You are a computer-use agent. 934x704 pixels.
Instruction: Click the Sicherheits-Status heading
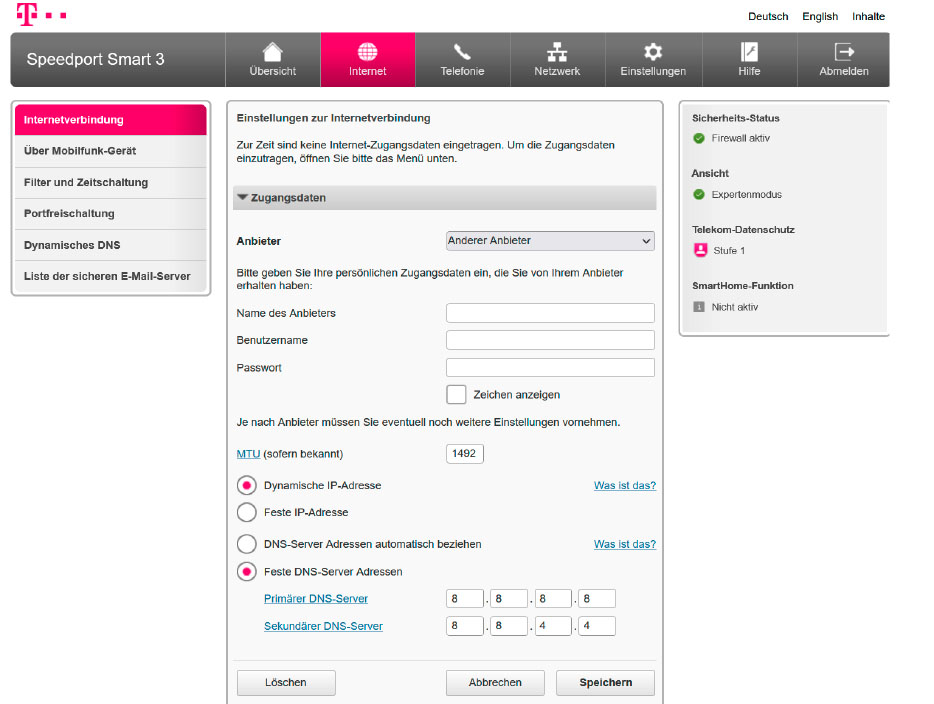[736, 118]
